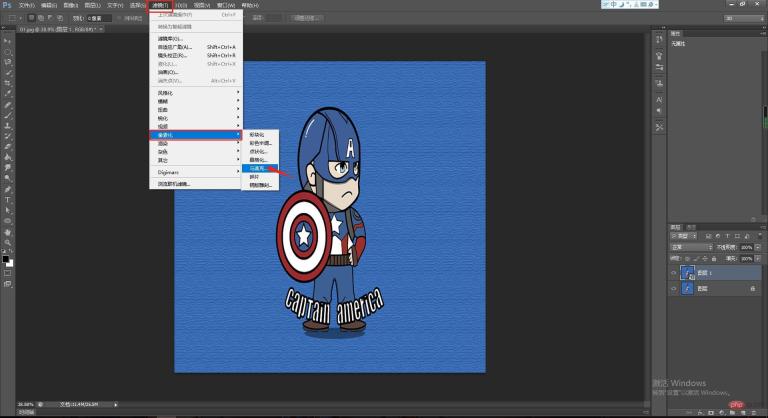
Task: Click the lock icon on 背景 layer
Action: [x=751, y=288]
